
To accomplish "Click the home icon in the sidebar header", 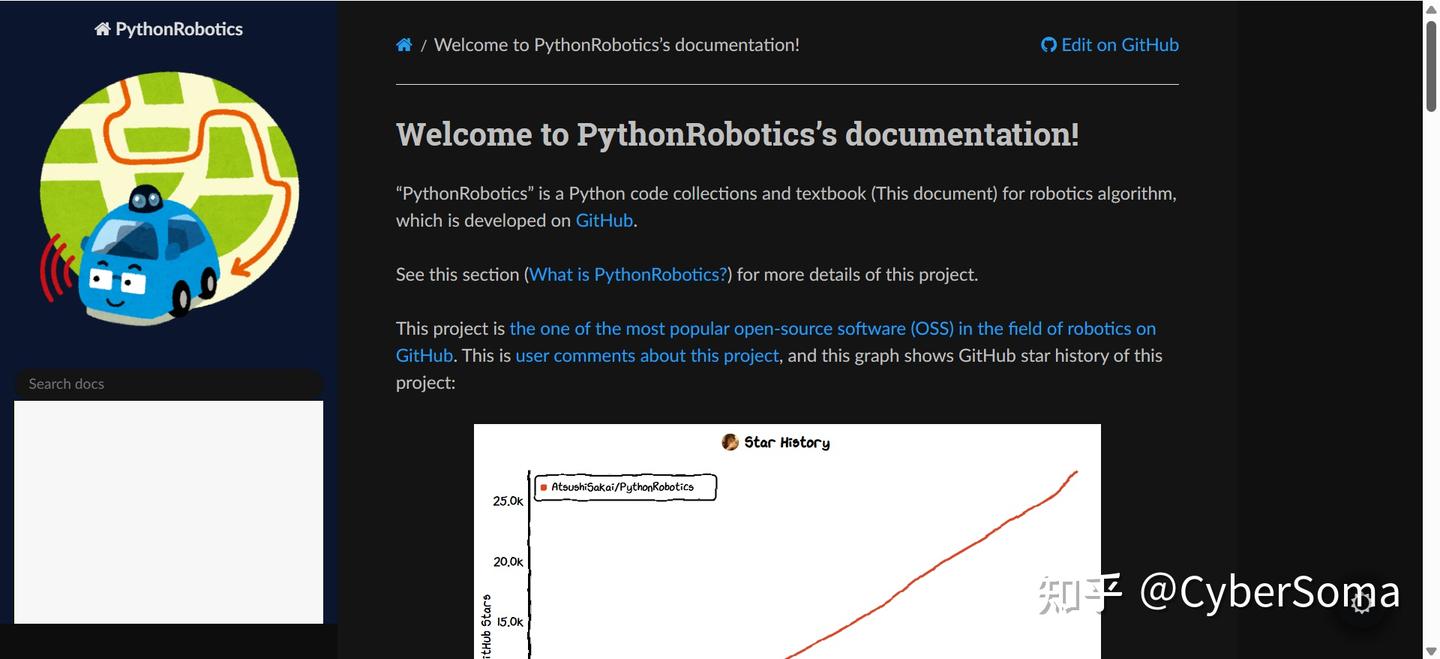I will tap(102, 29).
